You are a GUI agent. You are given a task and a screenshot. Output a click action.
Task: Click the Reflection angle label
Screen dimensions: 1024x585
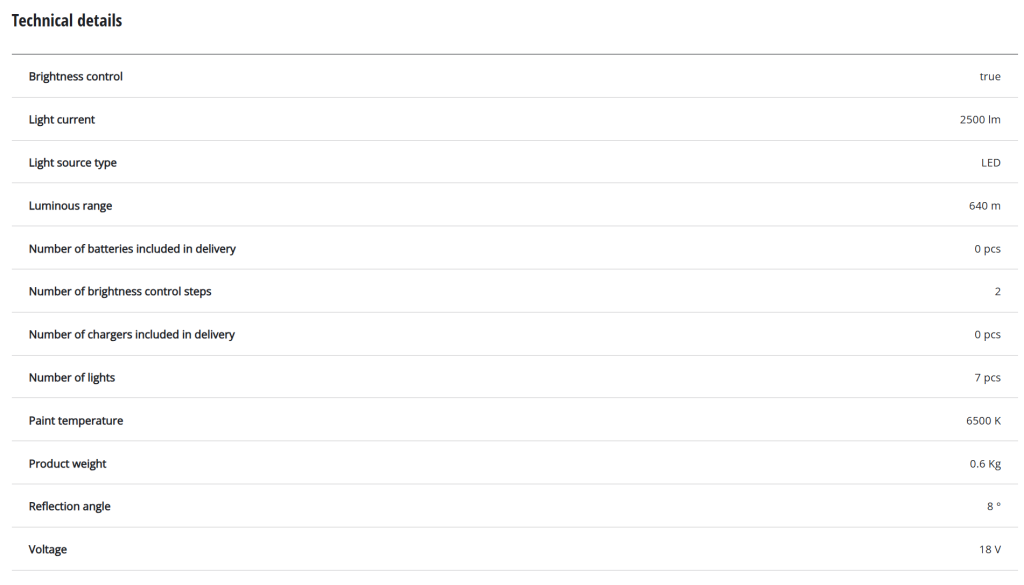coord(70,507)
